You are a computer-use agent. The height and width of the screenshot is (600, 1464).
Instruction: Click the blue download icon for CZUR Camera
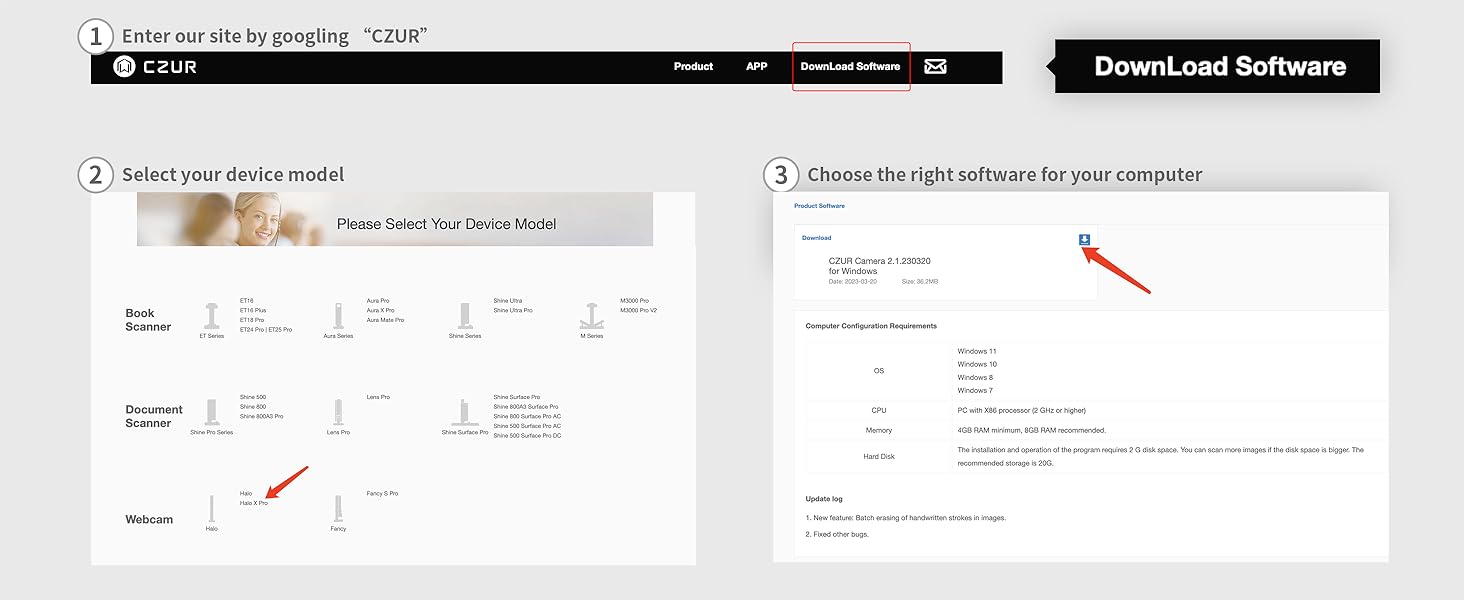click(x=1084, y=240)
